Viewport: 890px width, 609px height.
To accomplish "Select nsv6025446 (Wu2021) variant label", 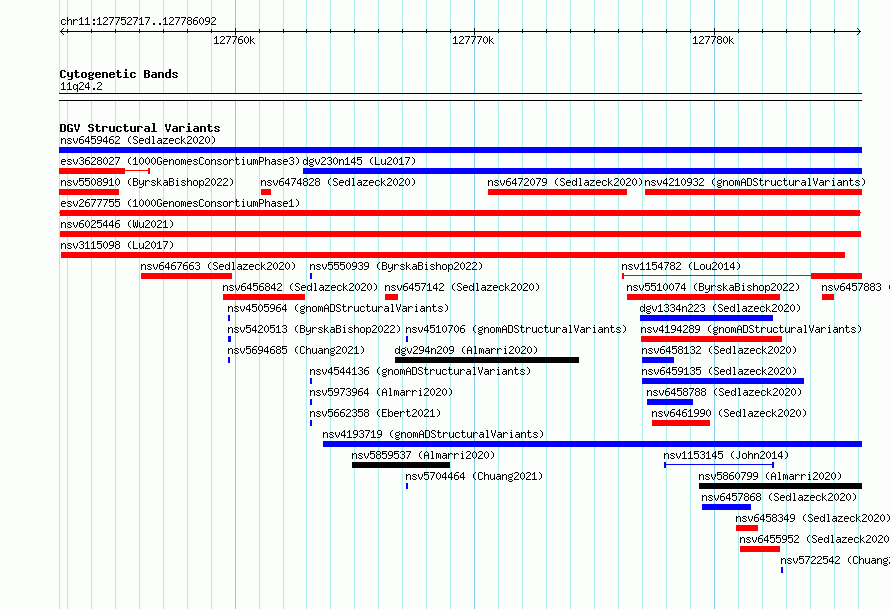I will [117, 224].
